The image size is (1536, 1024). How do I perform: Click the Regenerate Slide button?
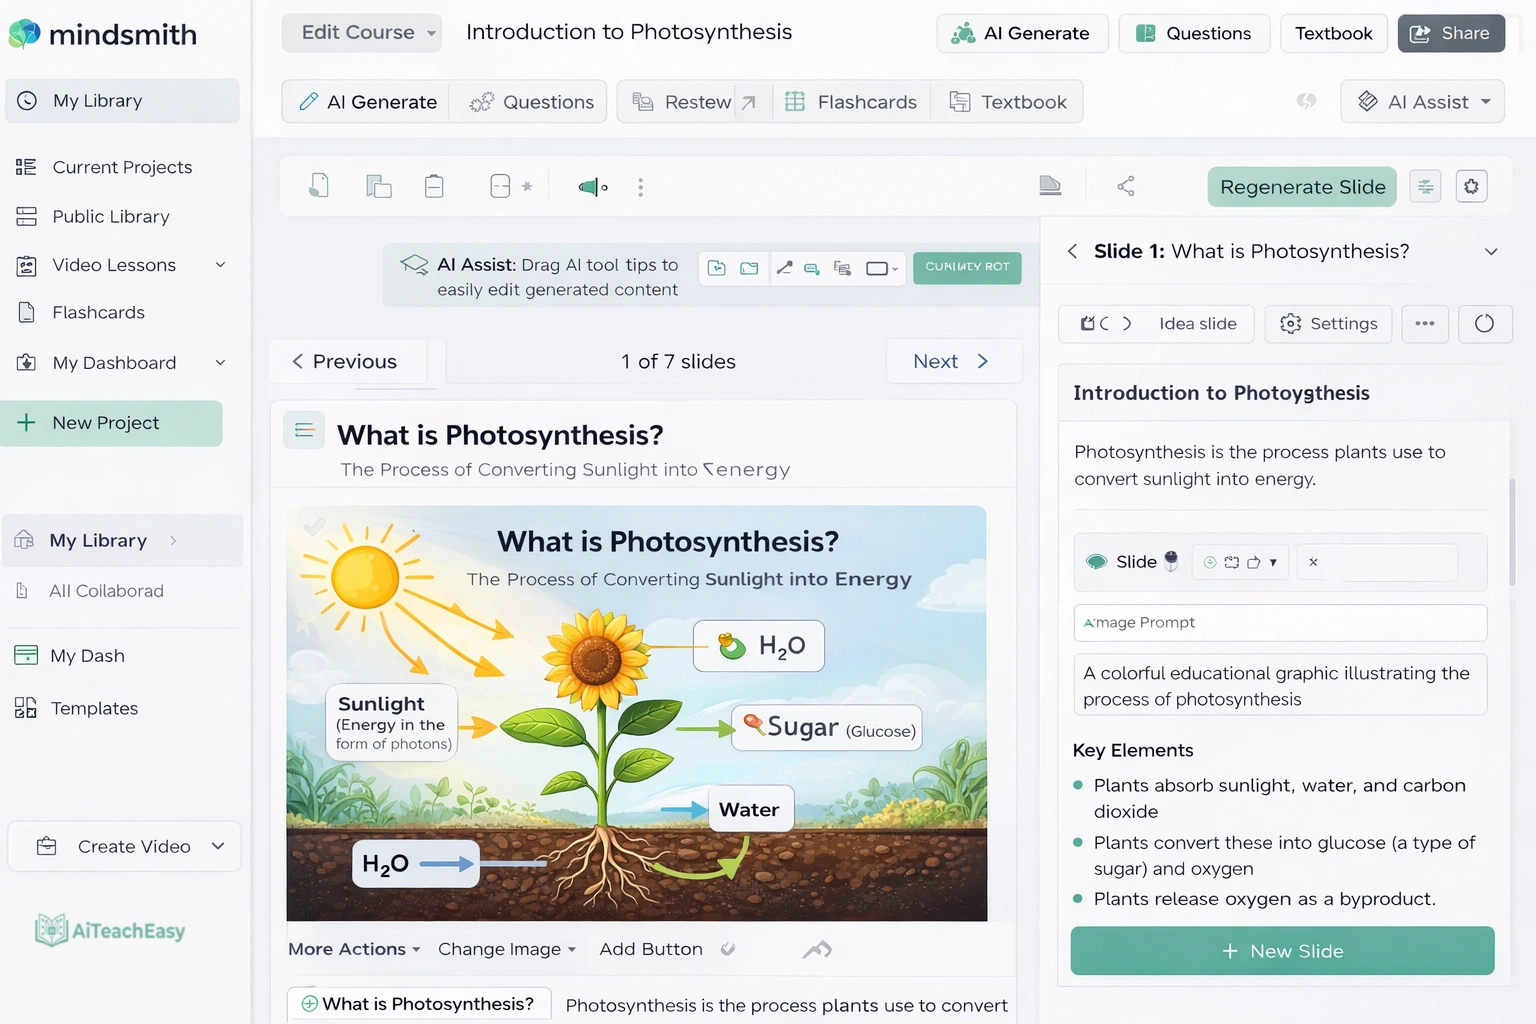pos(1301,186)
